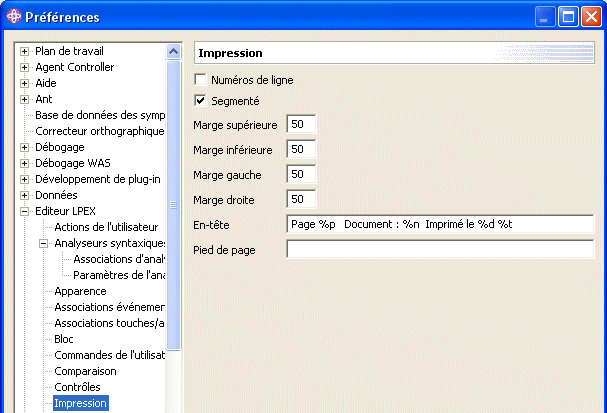Open the Apparence preference page
This screenshot has height=413, width=607.
[80, 291]
